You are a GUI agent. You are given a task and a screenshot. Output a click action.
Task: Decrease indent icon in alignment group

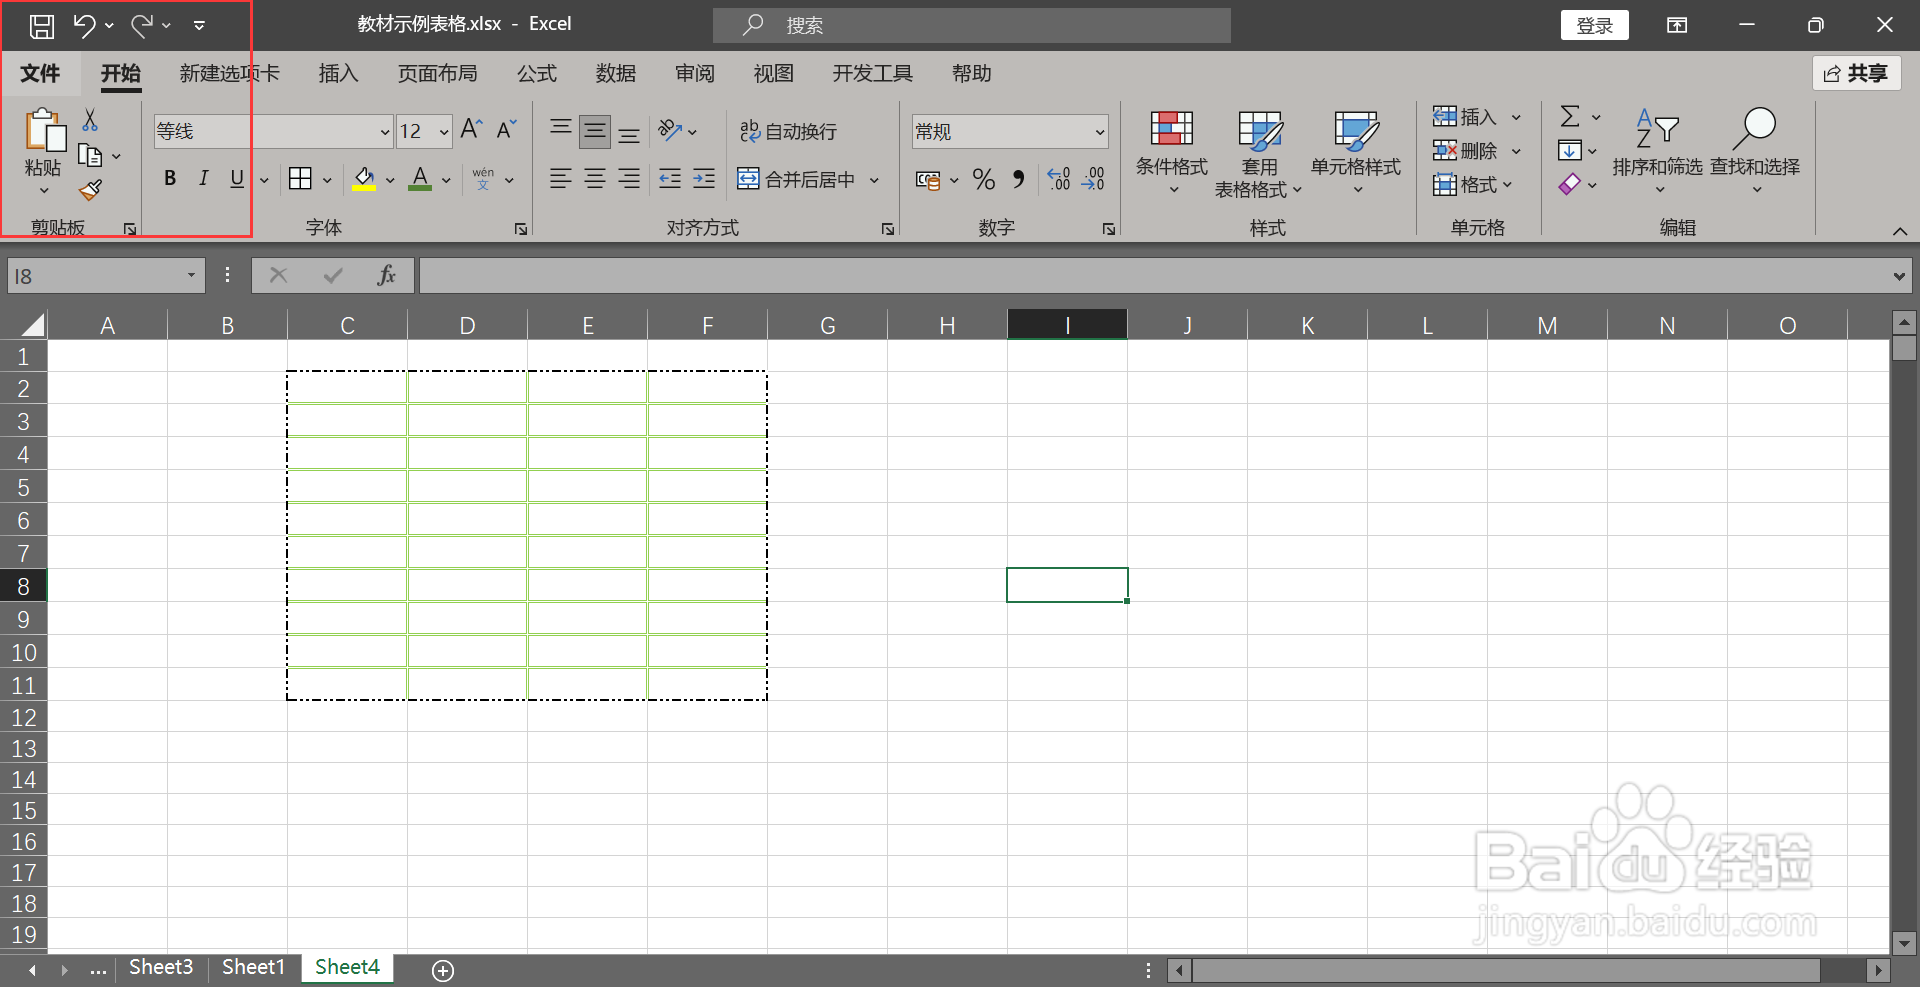670,179
